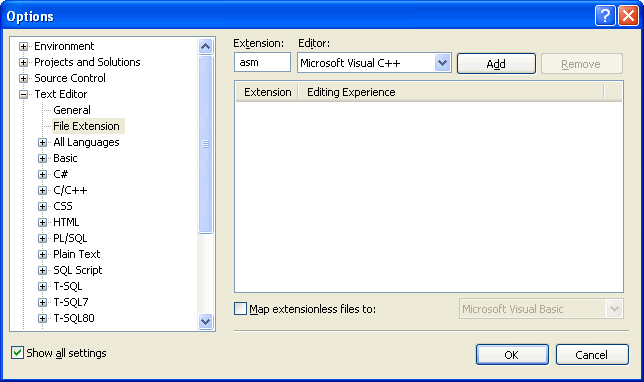Viewport: 644px width, 382px height.
Task: Expand the Environment tree node
Action: (23, 46)
